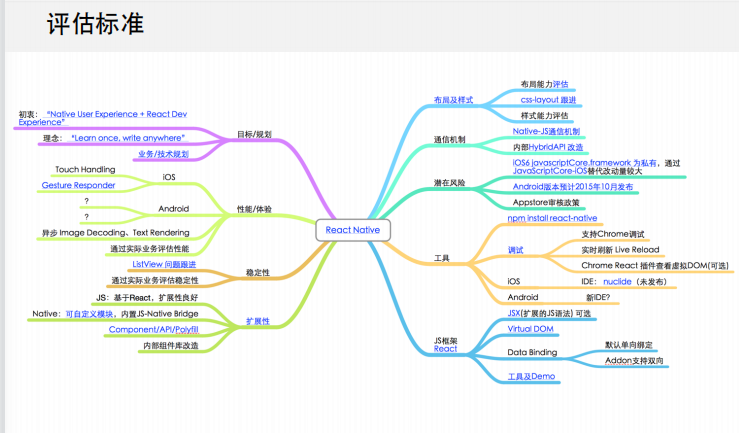The width and height of the screenshot is (739, 433).
Task: Select the 'JS框架' node label
Action: [x=445, y=341]
